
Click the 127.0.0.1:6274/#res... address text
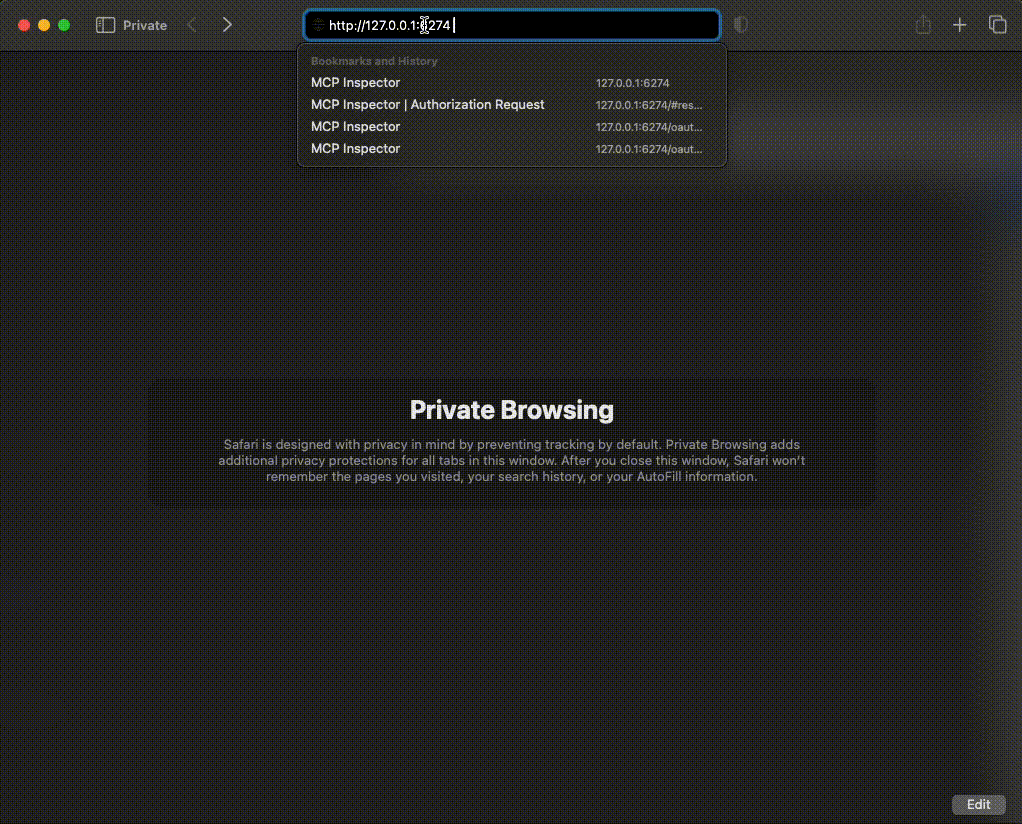pyautogui.click(x=649, y=105)
